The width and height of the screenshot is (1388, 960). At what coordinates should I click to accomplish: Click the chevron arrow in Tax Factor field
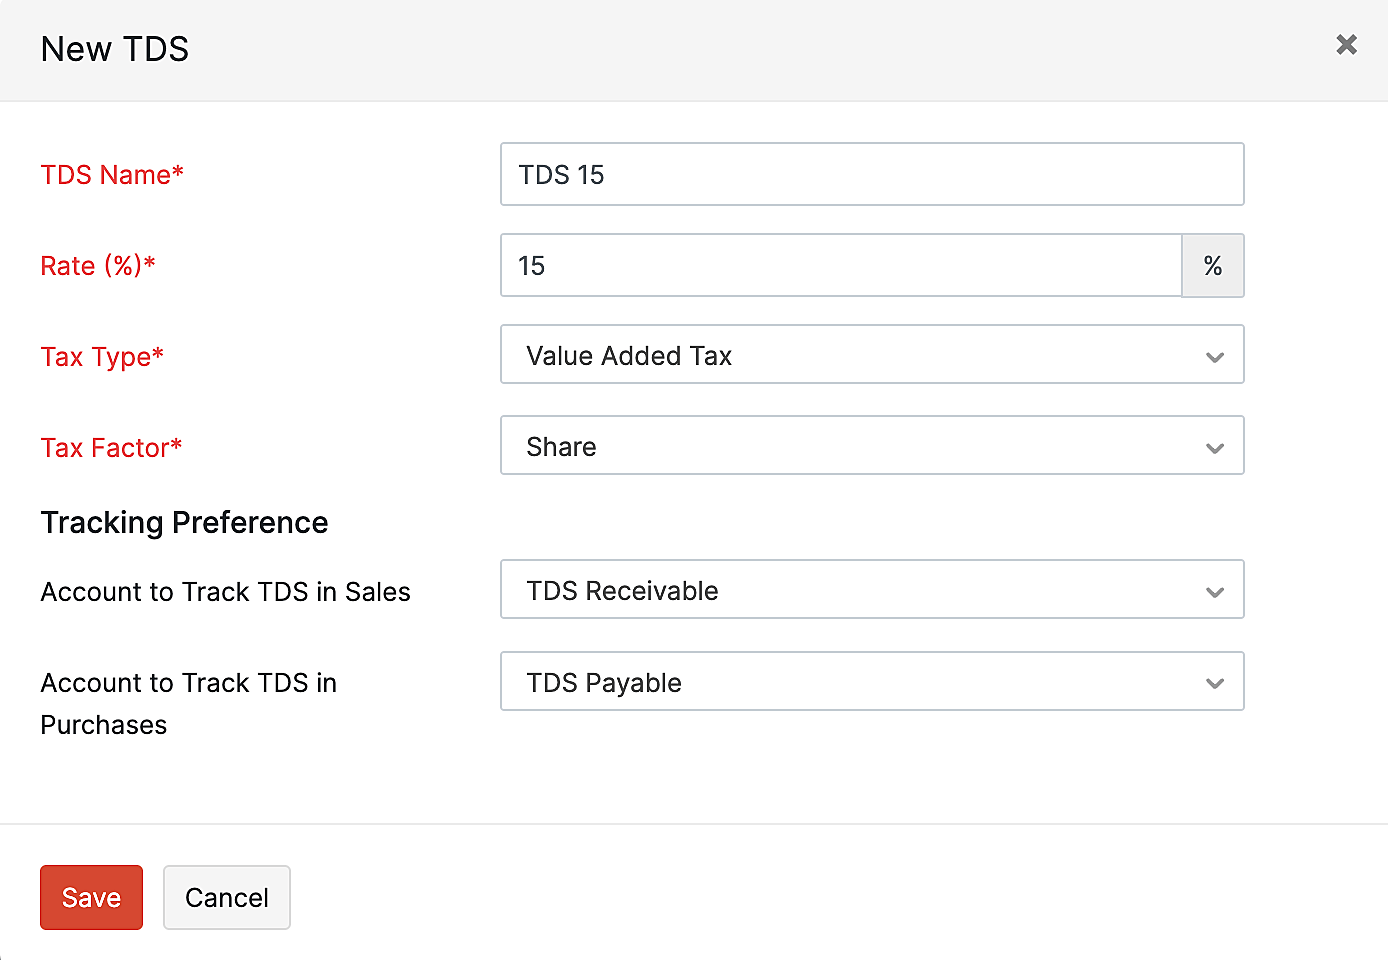pos(1214,448)
